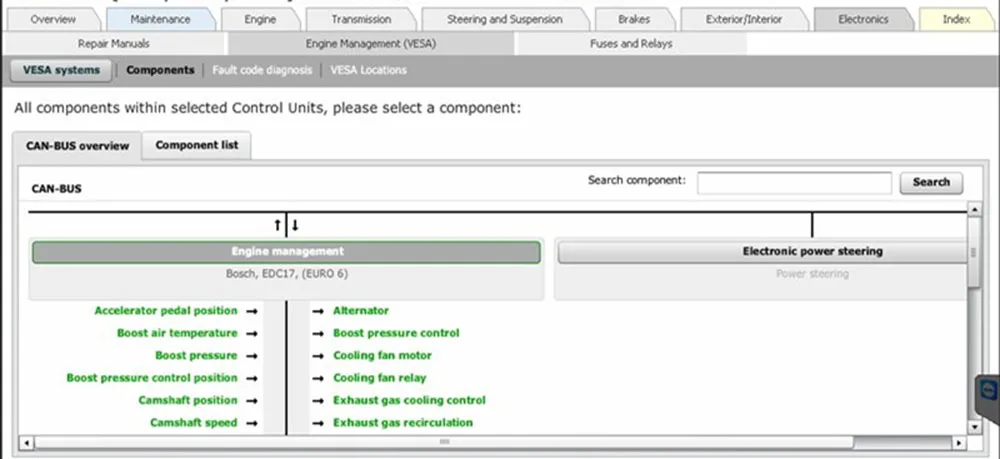Go to VESA Locations
The image size is (1000, 459).
click(368, 70)
